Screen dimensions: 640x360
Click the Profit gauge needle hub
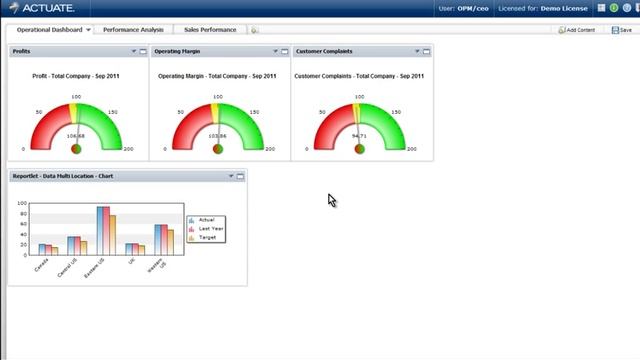[76, 149]
